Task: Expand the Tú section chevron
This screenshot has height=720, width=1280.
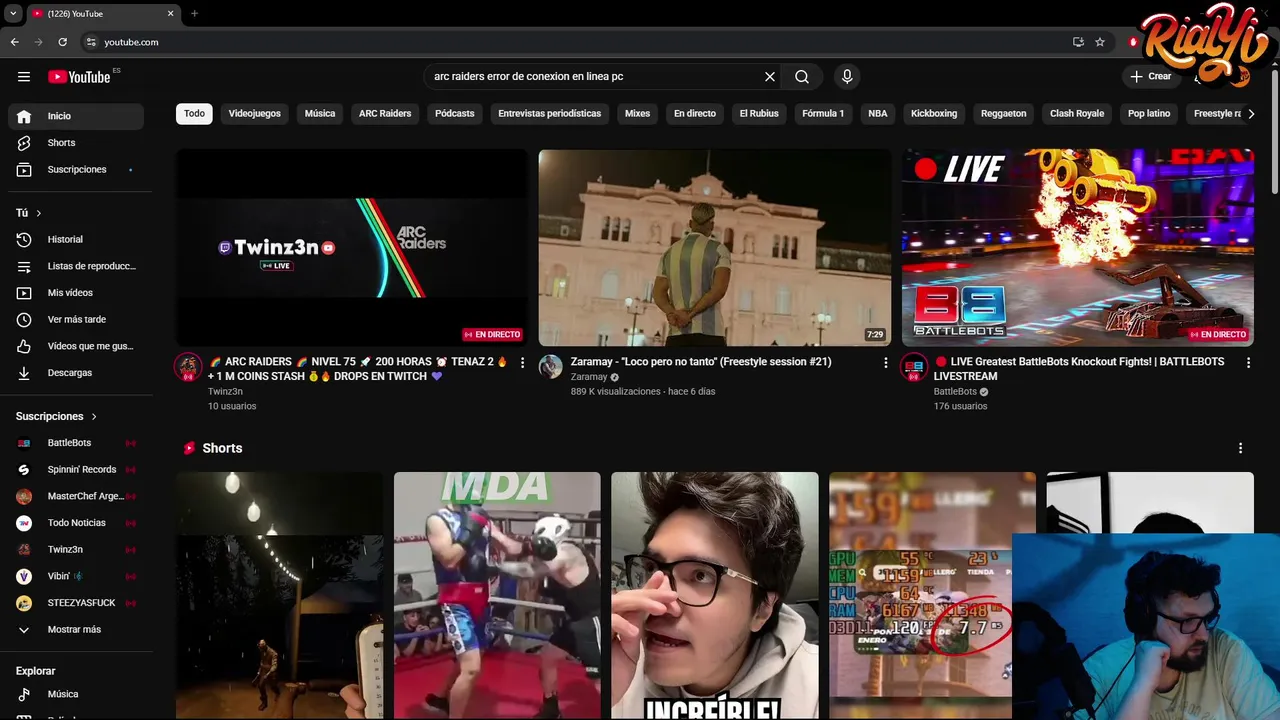Action: click(39, 213)
